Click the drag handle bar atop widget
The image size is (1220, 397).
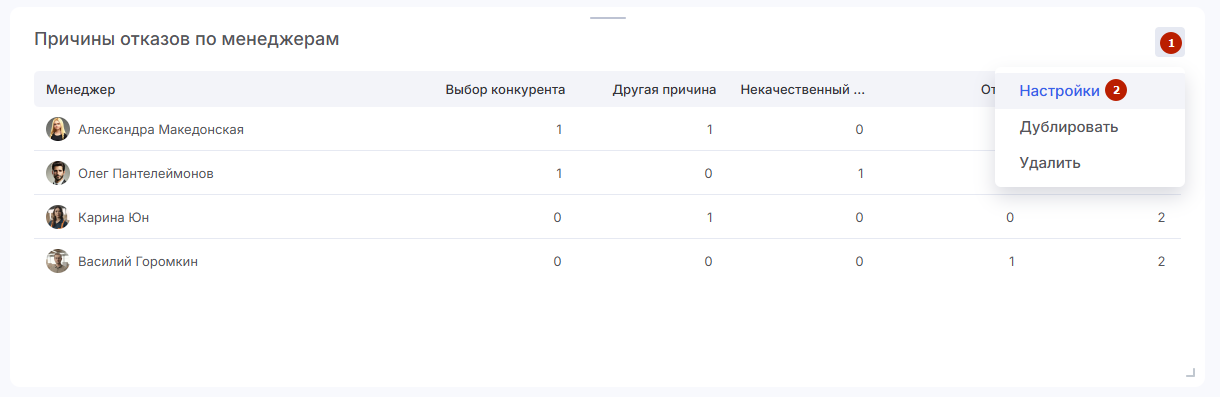coord(608,18)
